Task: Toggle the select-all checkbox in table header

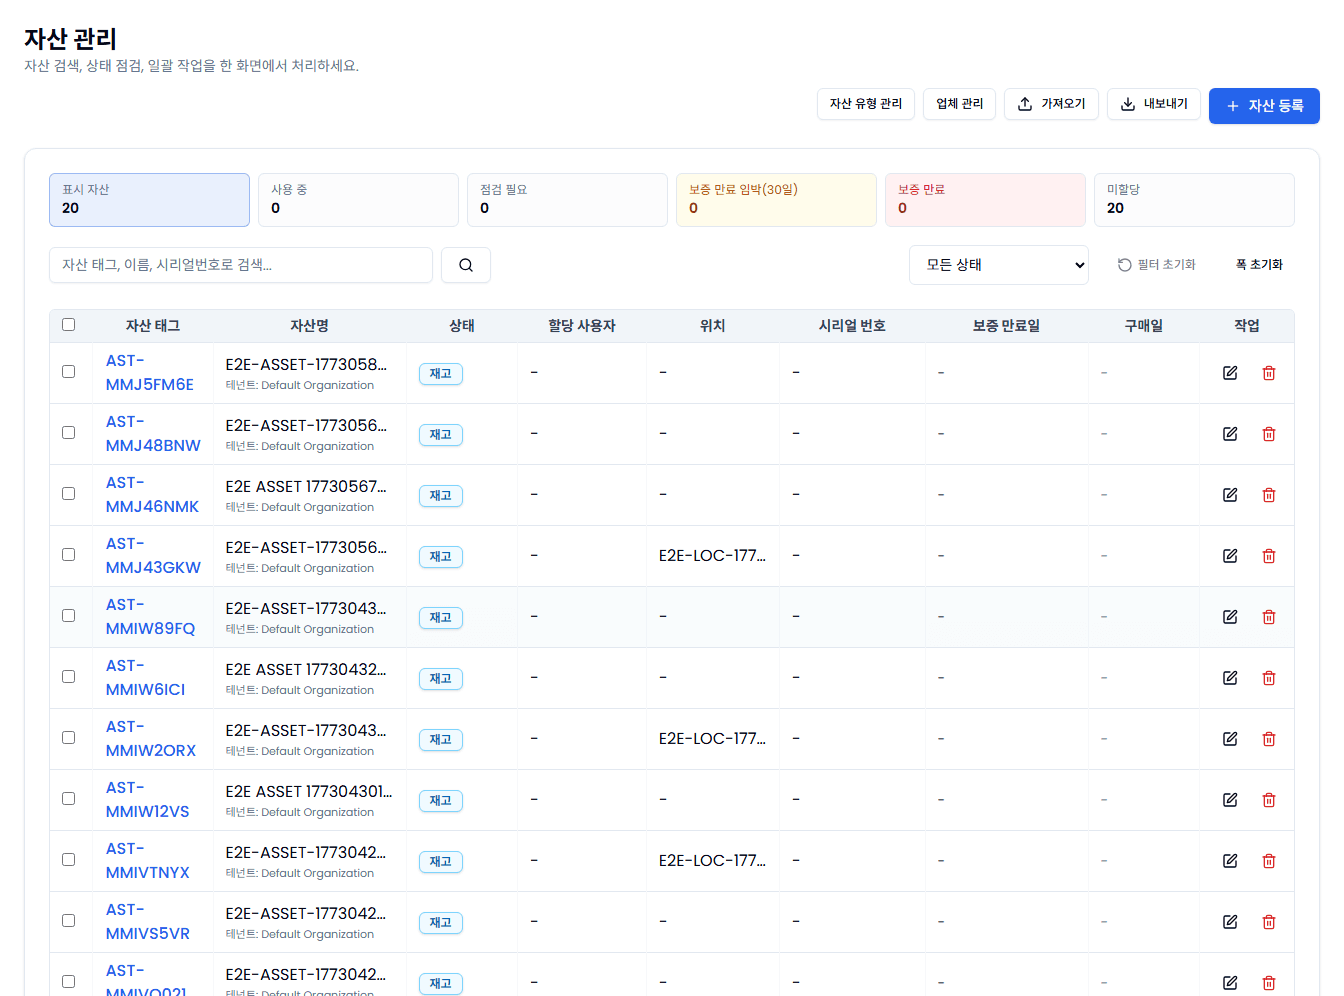Action: (69, 325)
